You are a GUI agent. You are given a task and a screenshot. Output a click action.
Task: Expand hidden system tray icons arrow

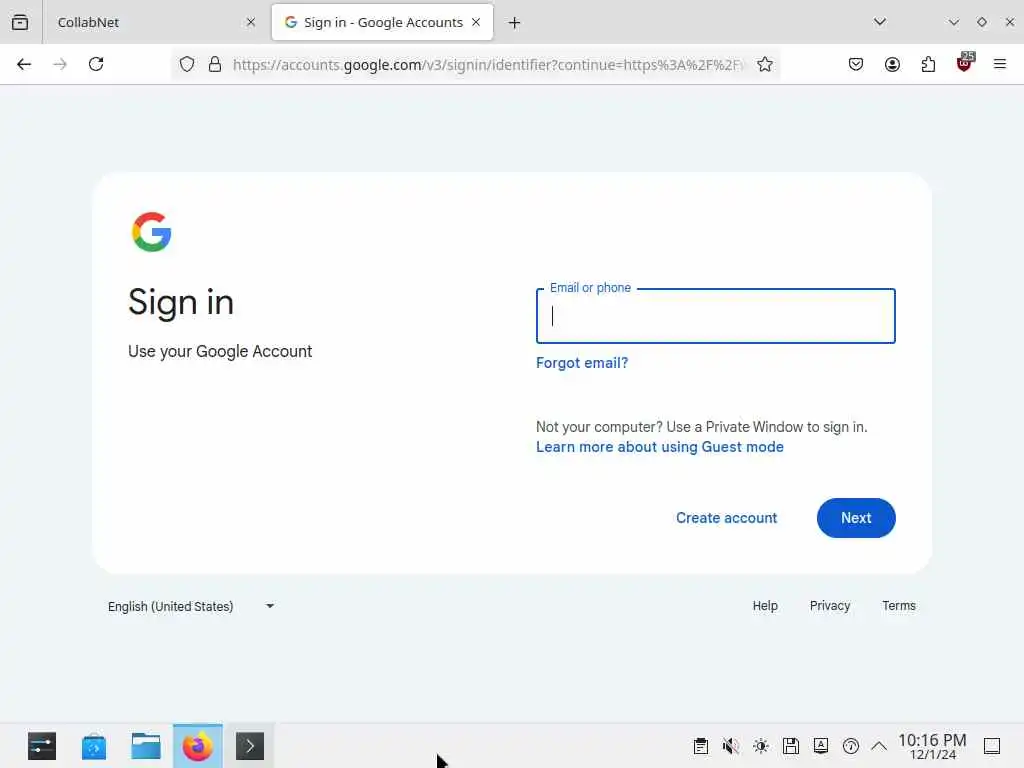point(879,746)
